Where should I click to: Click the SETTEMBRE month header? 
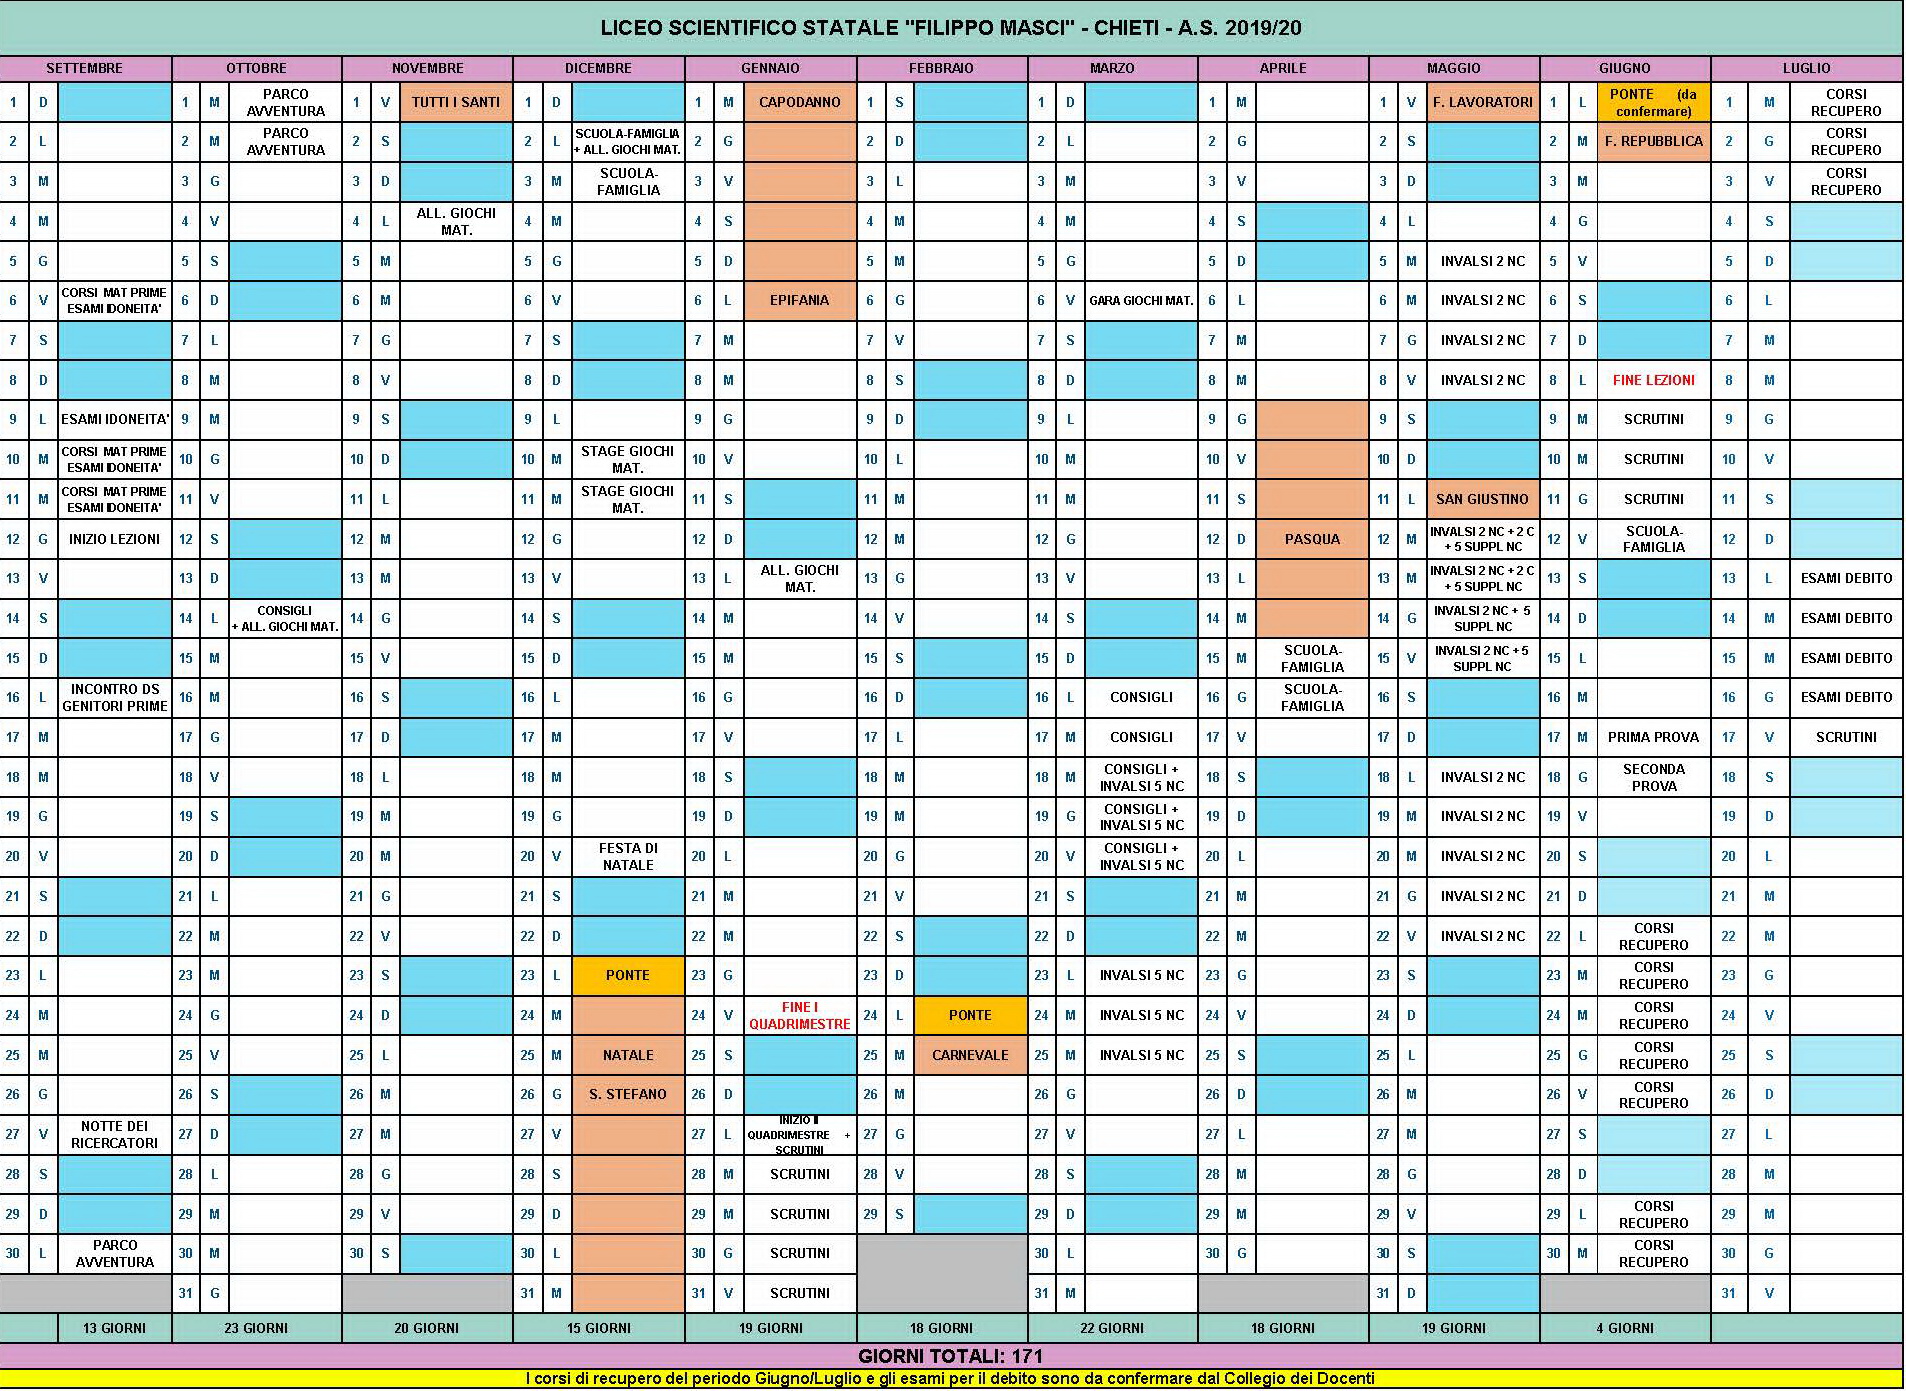click(85, 68)
